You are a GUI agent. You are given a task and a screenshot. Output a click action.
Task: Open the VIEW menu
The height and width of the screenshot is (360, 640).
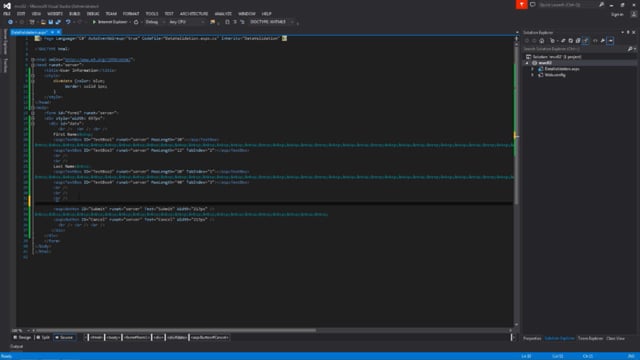[x=36, y=13]
